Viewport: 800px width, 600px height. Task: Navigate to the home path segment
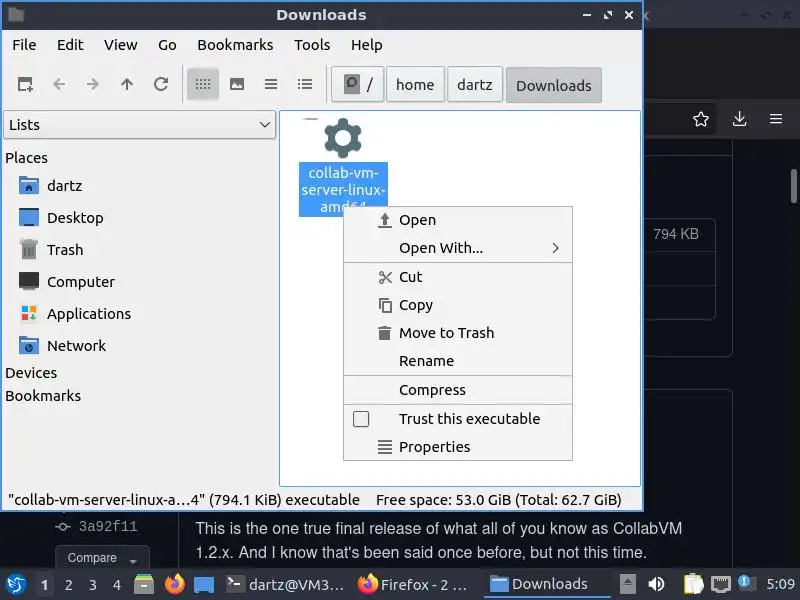pyautogui.click(x=415, y=84)
